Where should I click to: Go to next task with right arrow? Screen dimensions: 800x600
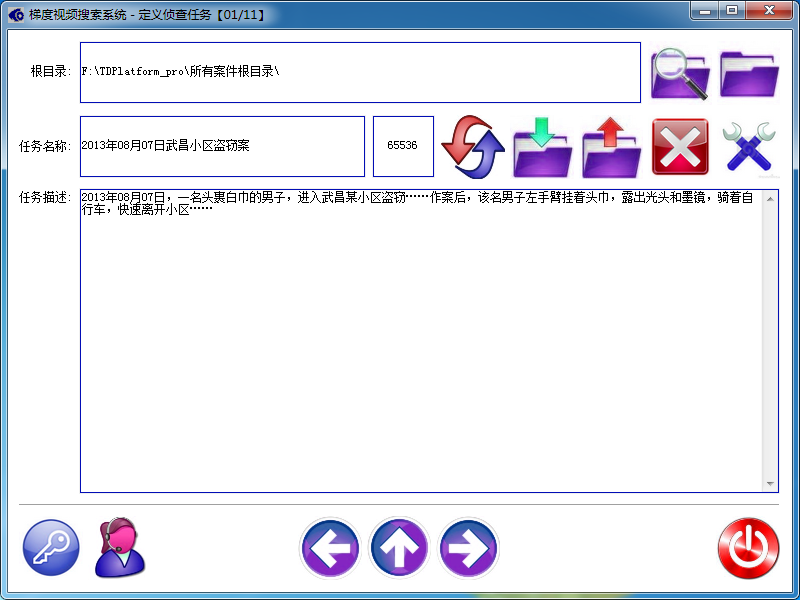point(468,548)
